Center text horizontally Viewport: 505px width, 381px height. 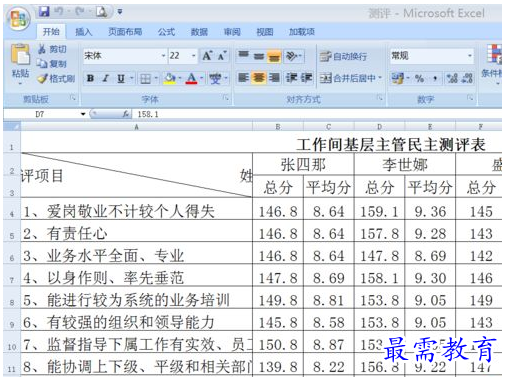(259, 78)
